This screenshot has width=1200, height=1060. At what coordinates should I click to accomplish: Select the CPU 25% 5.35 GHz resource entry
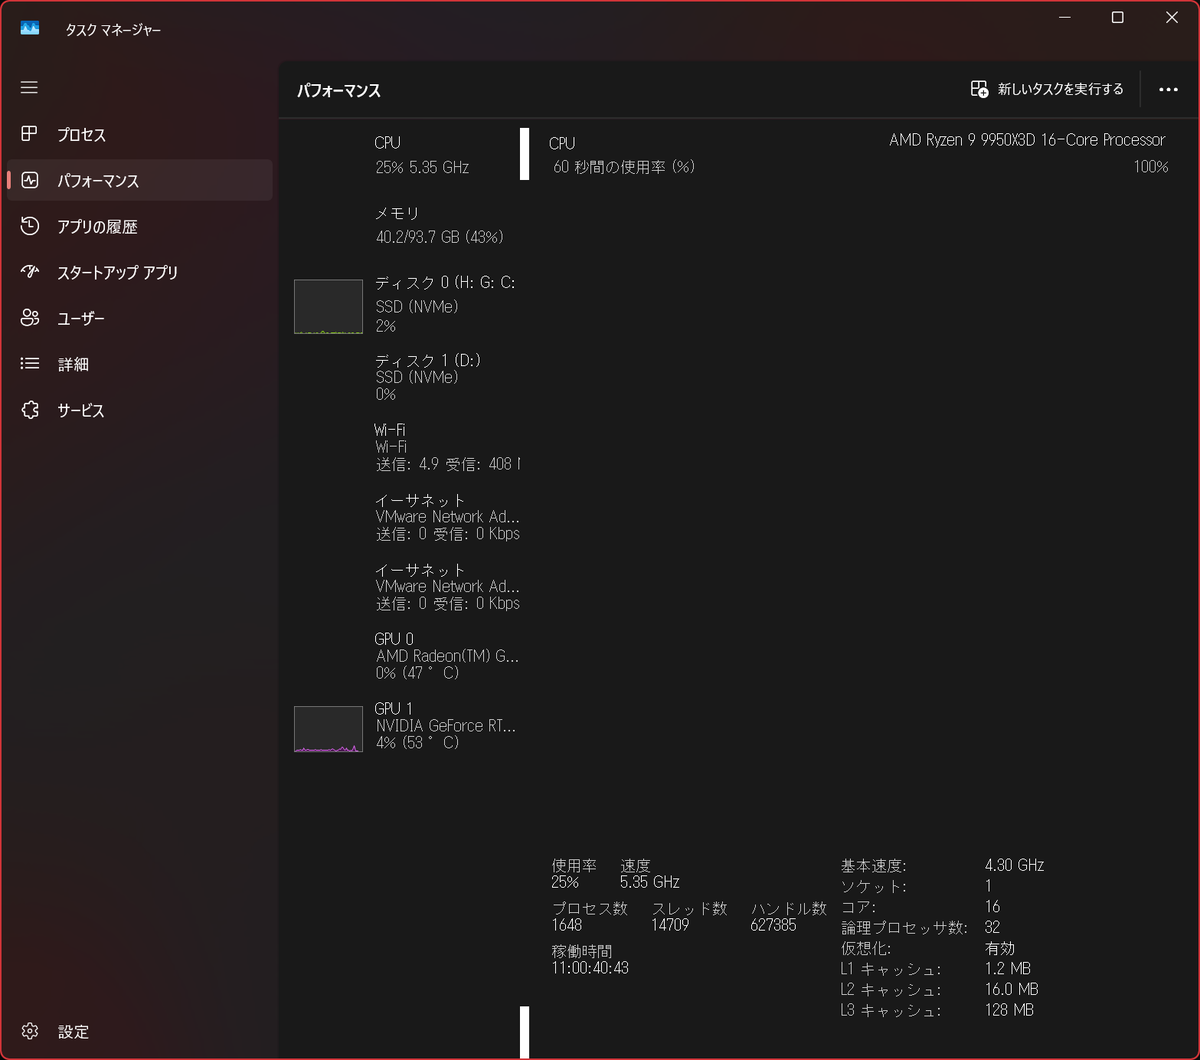click(404, 155)
